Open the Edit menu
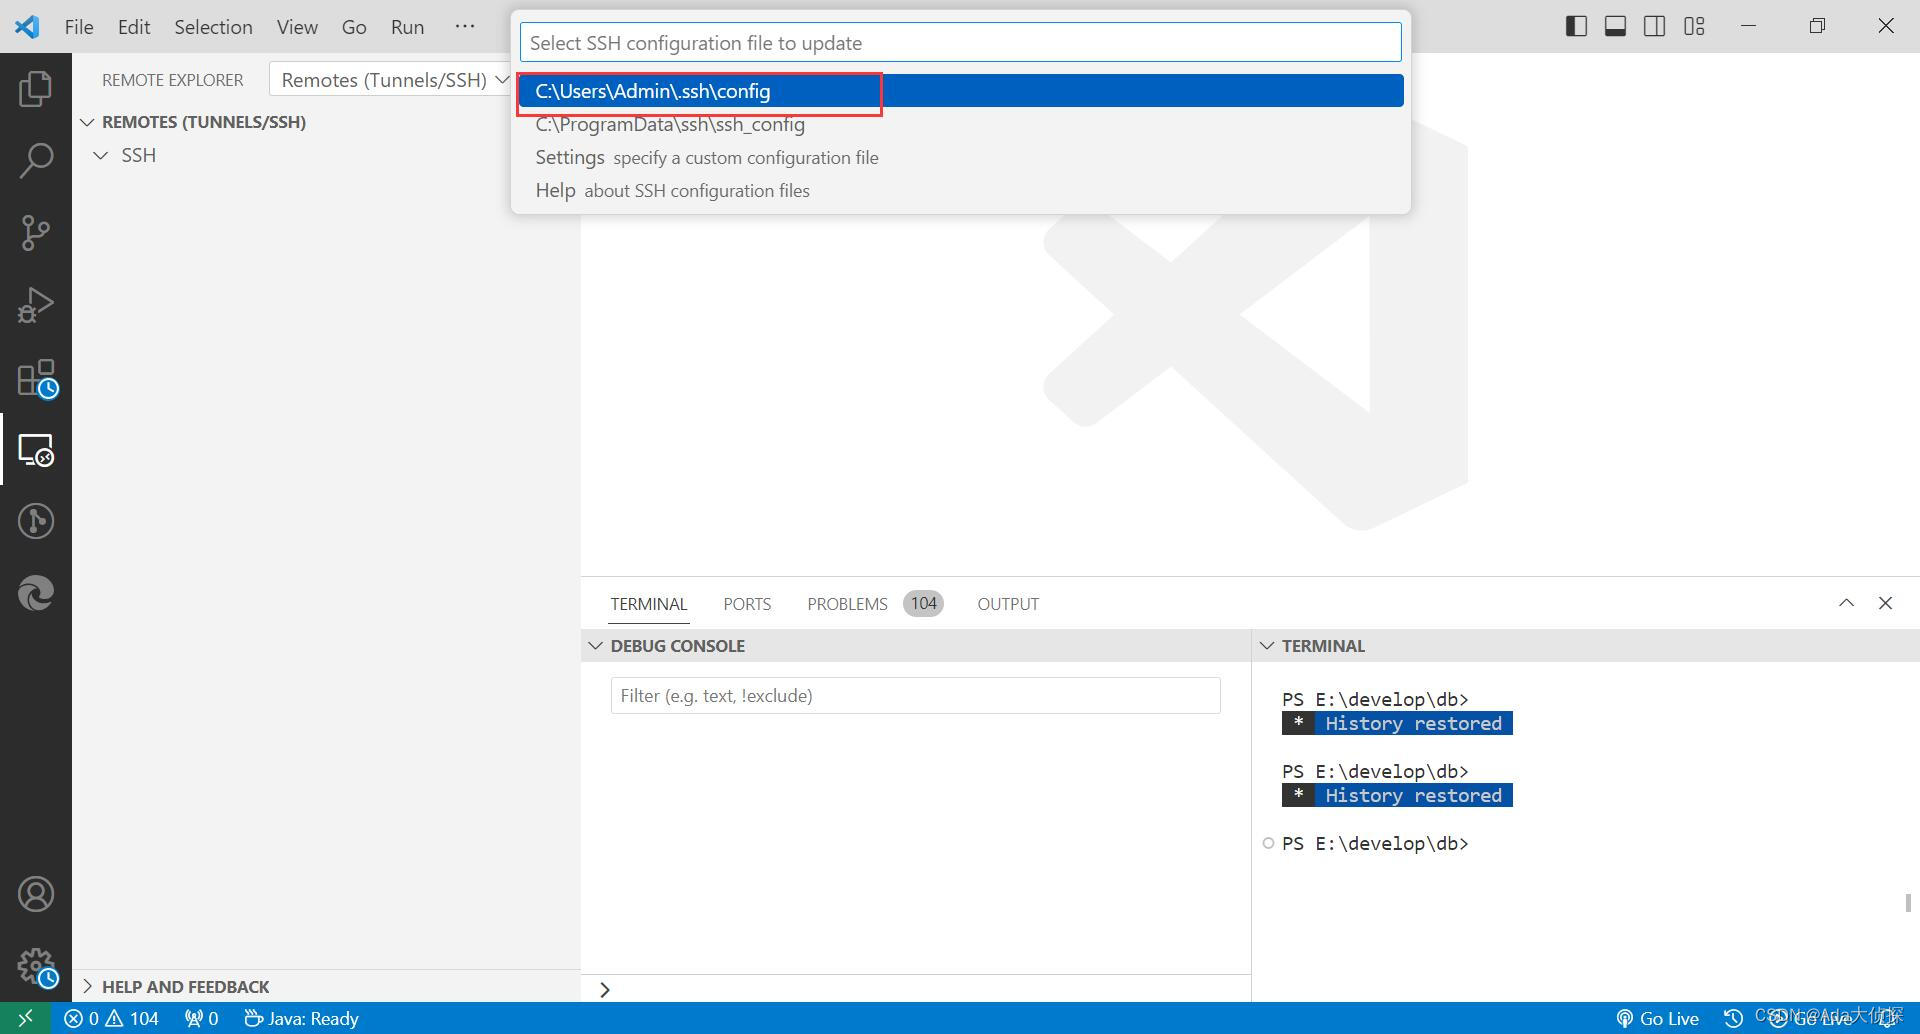 134,27
